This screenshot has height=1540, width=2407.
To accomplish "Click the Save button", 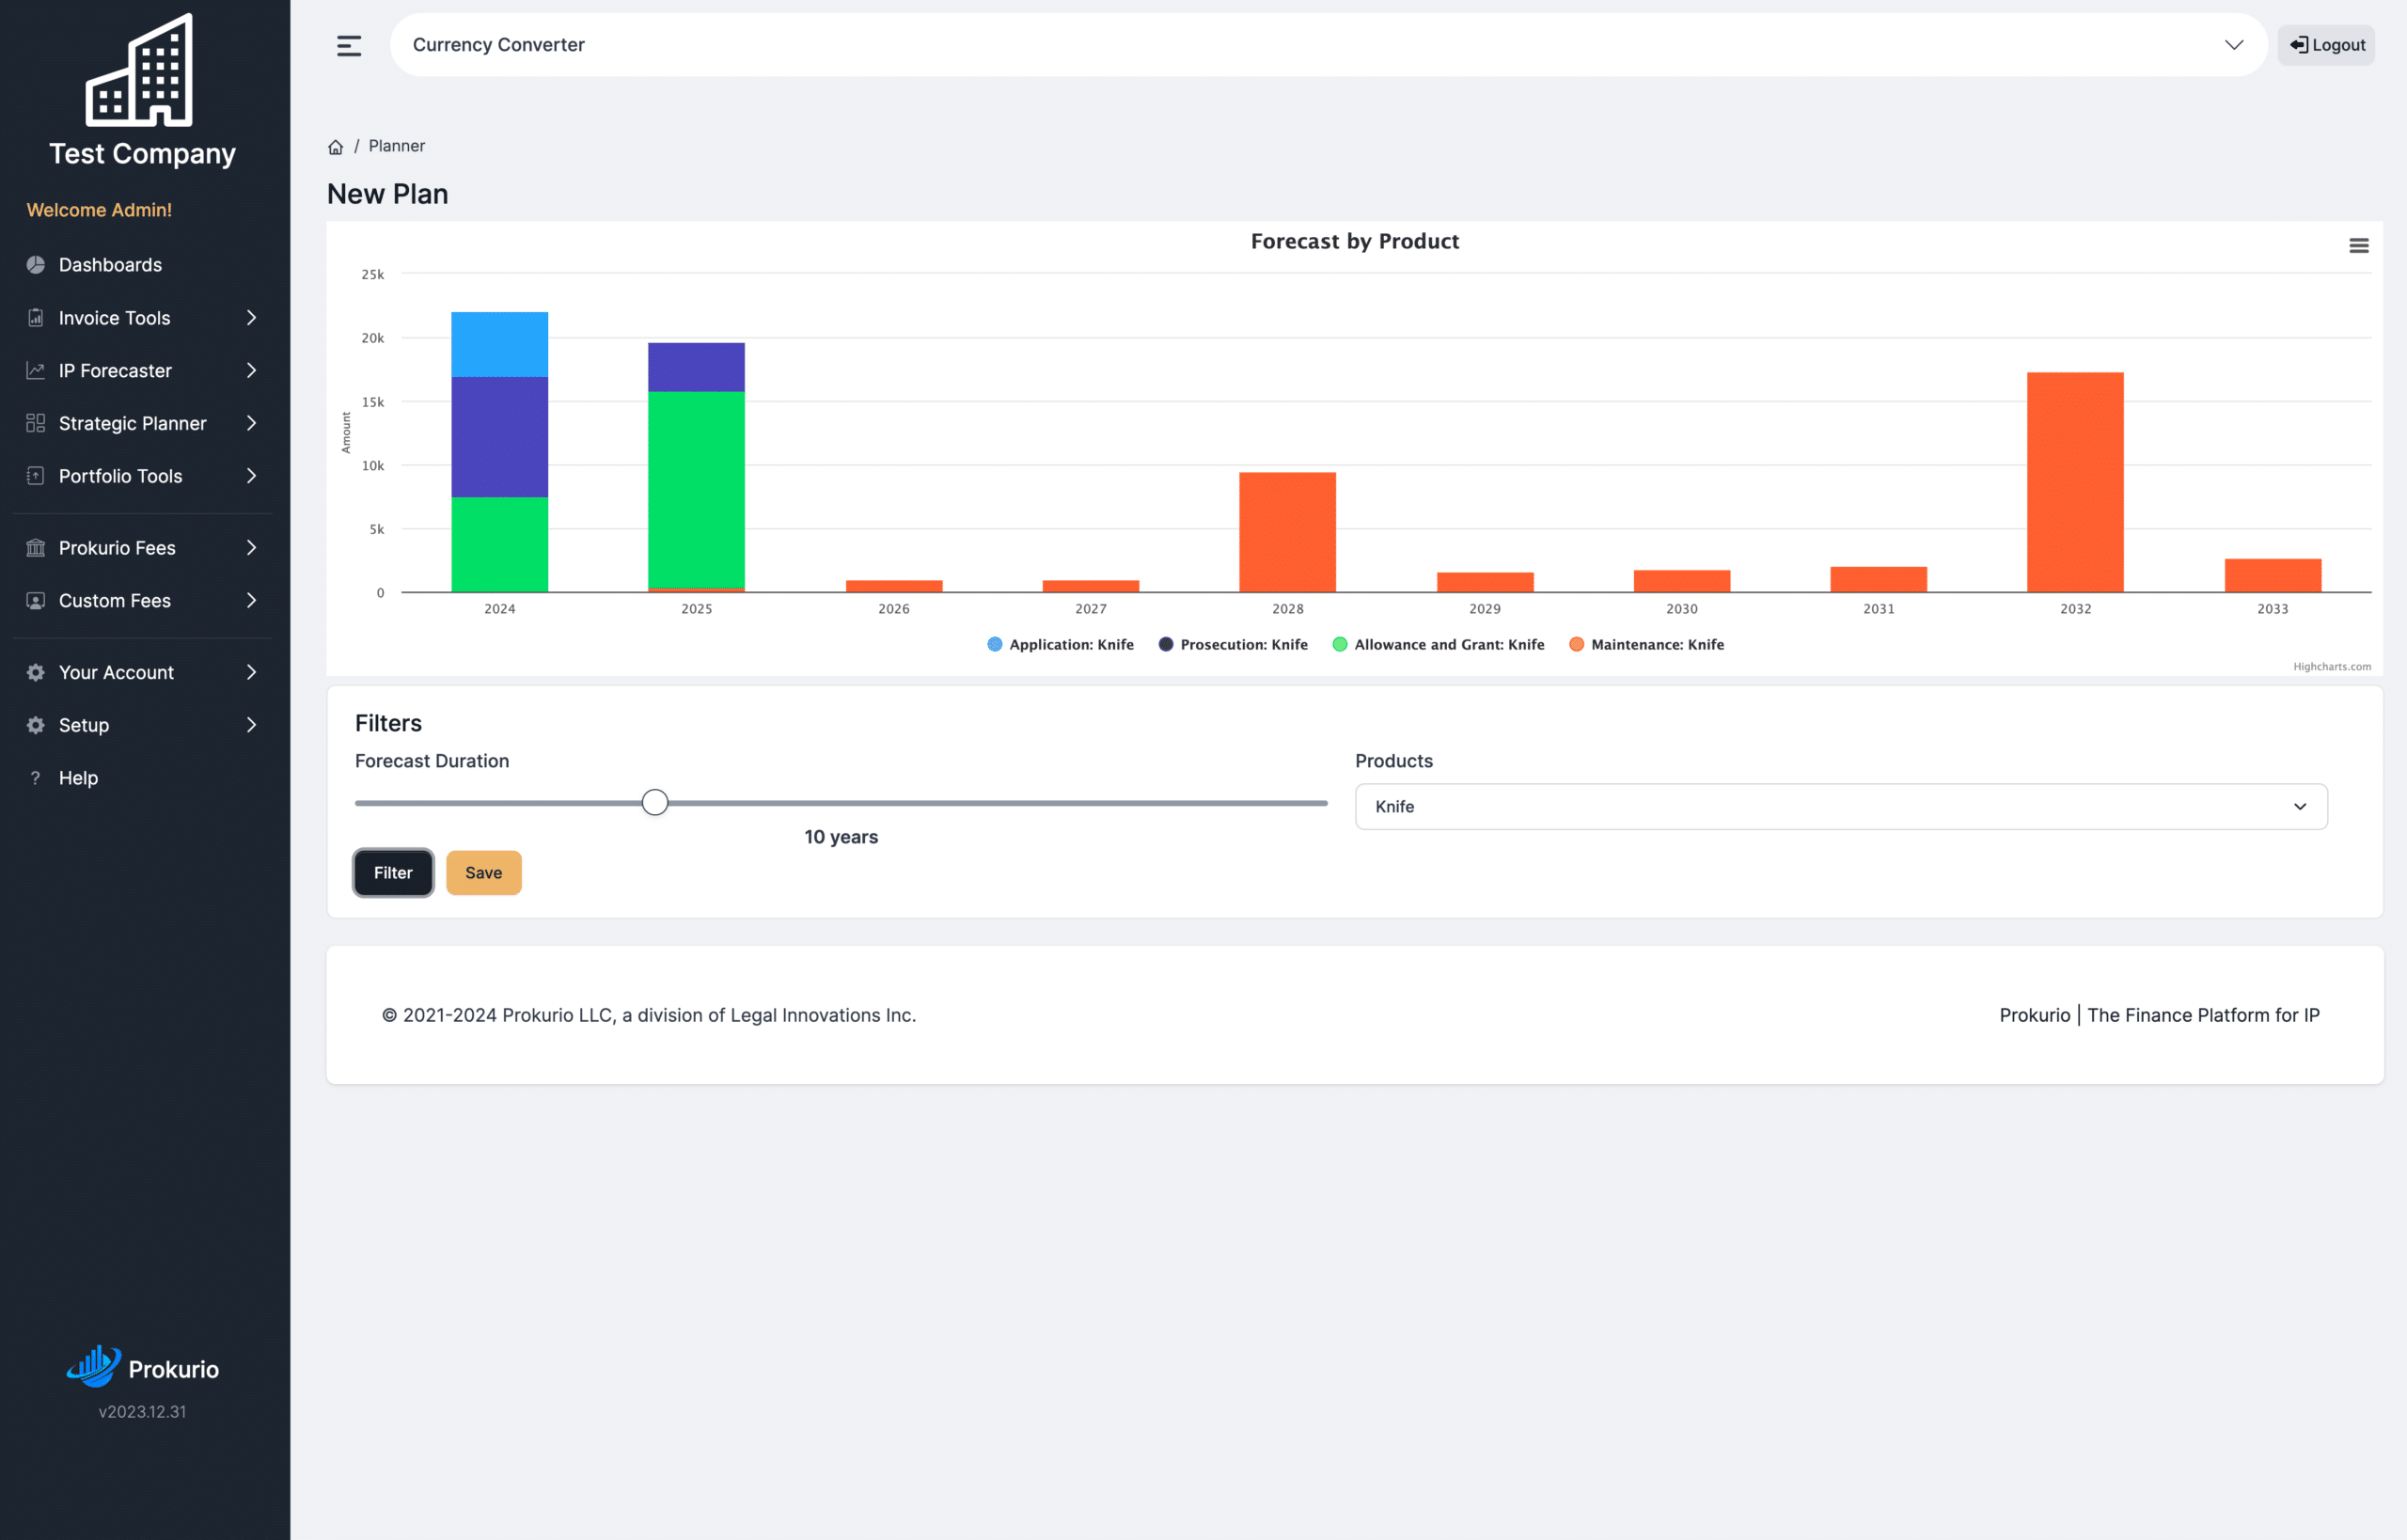I will pyautogui.click(x=484, y=873).
